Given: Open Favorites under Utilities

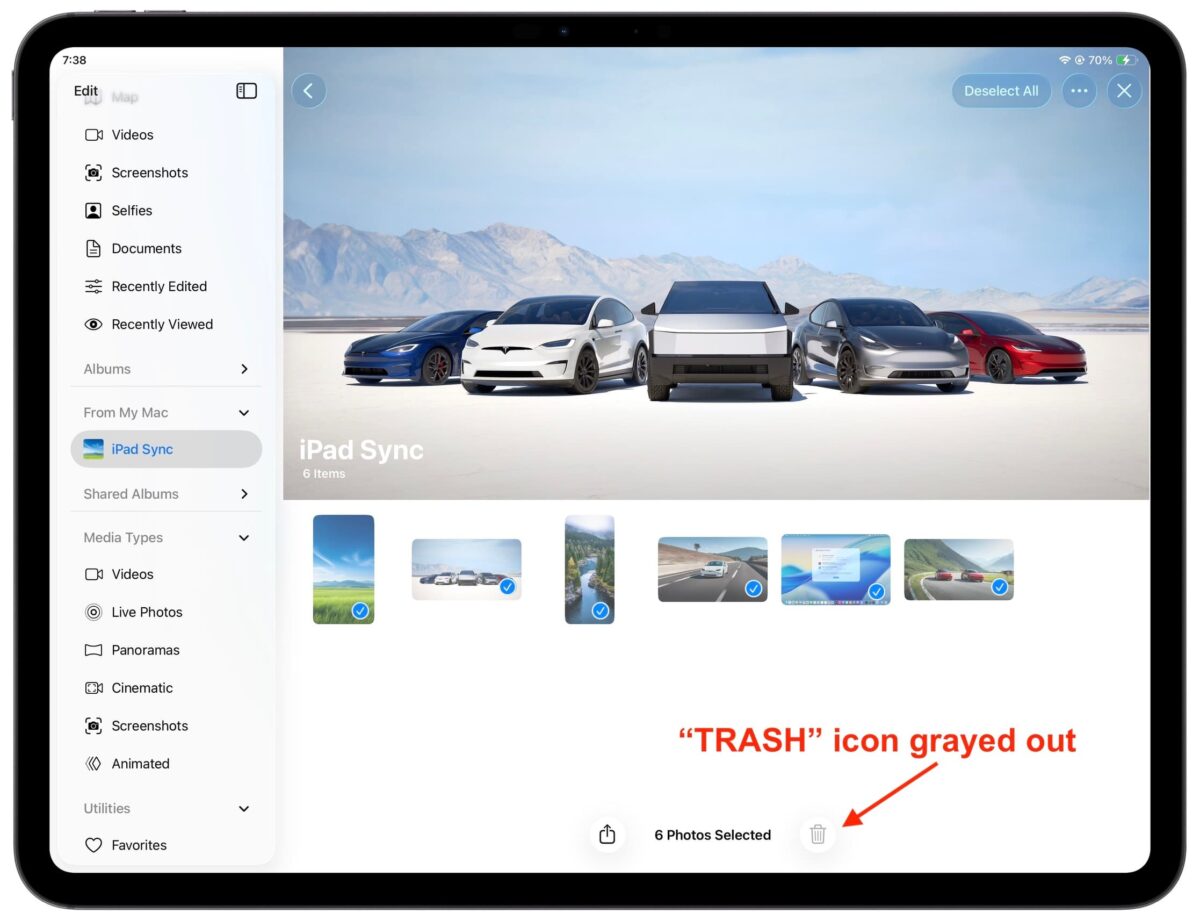Looking at the screenshot, I should [166, 846].
